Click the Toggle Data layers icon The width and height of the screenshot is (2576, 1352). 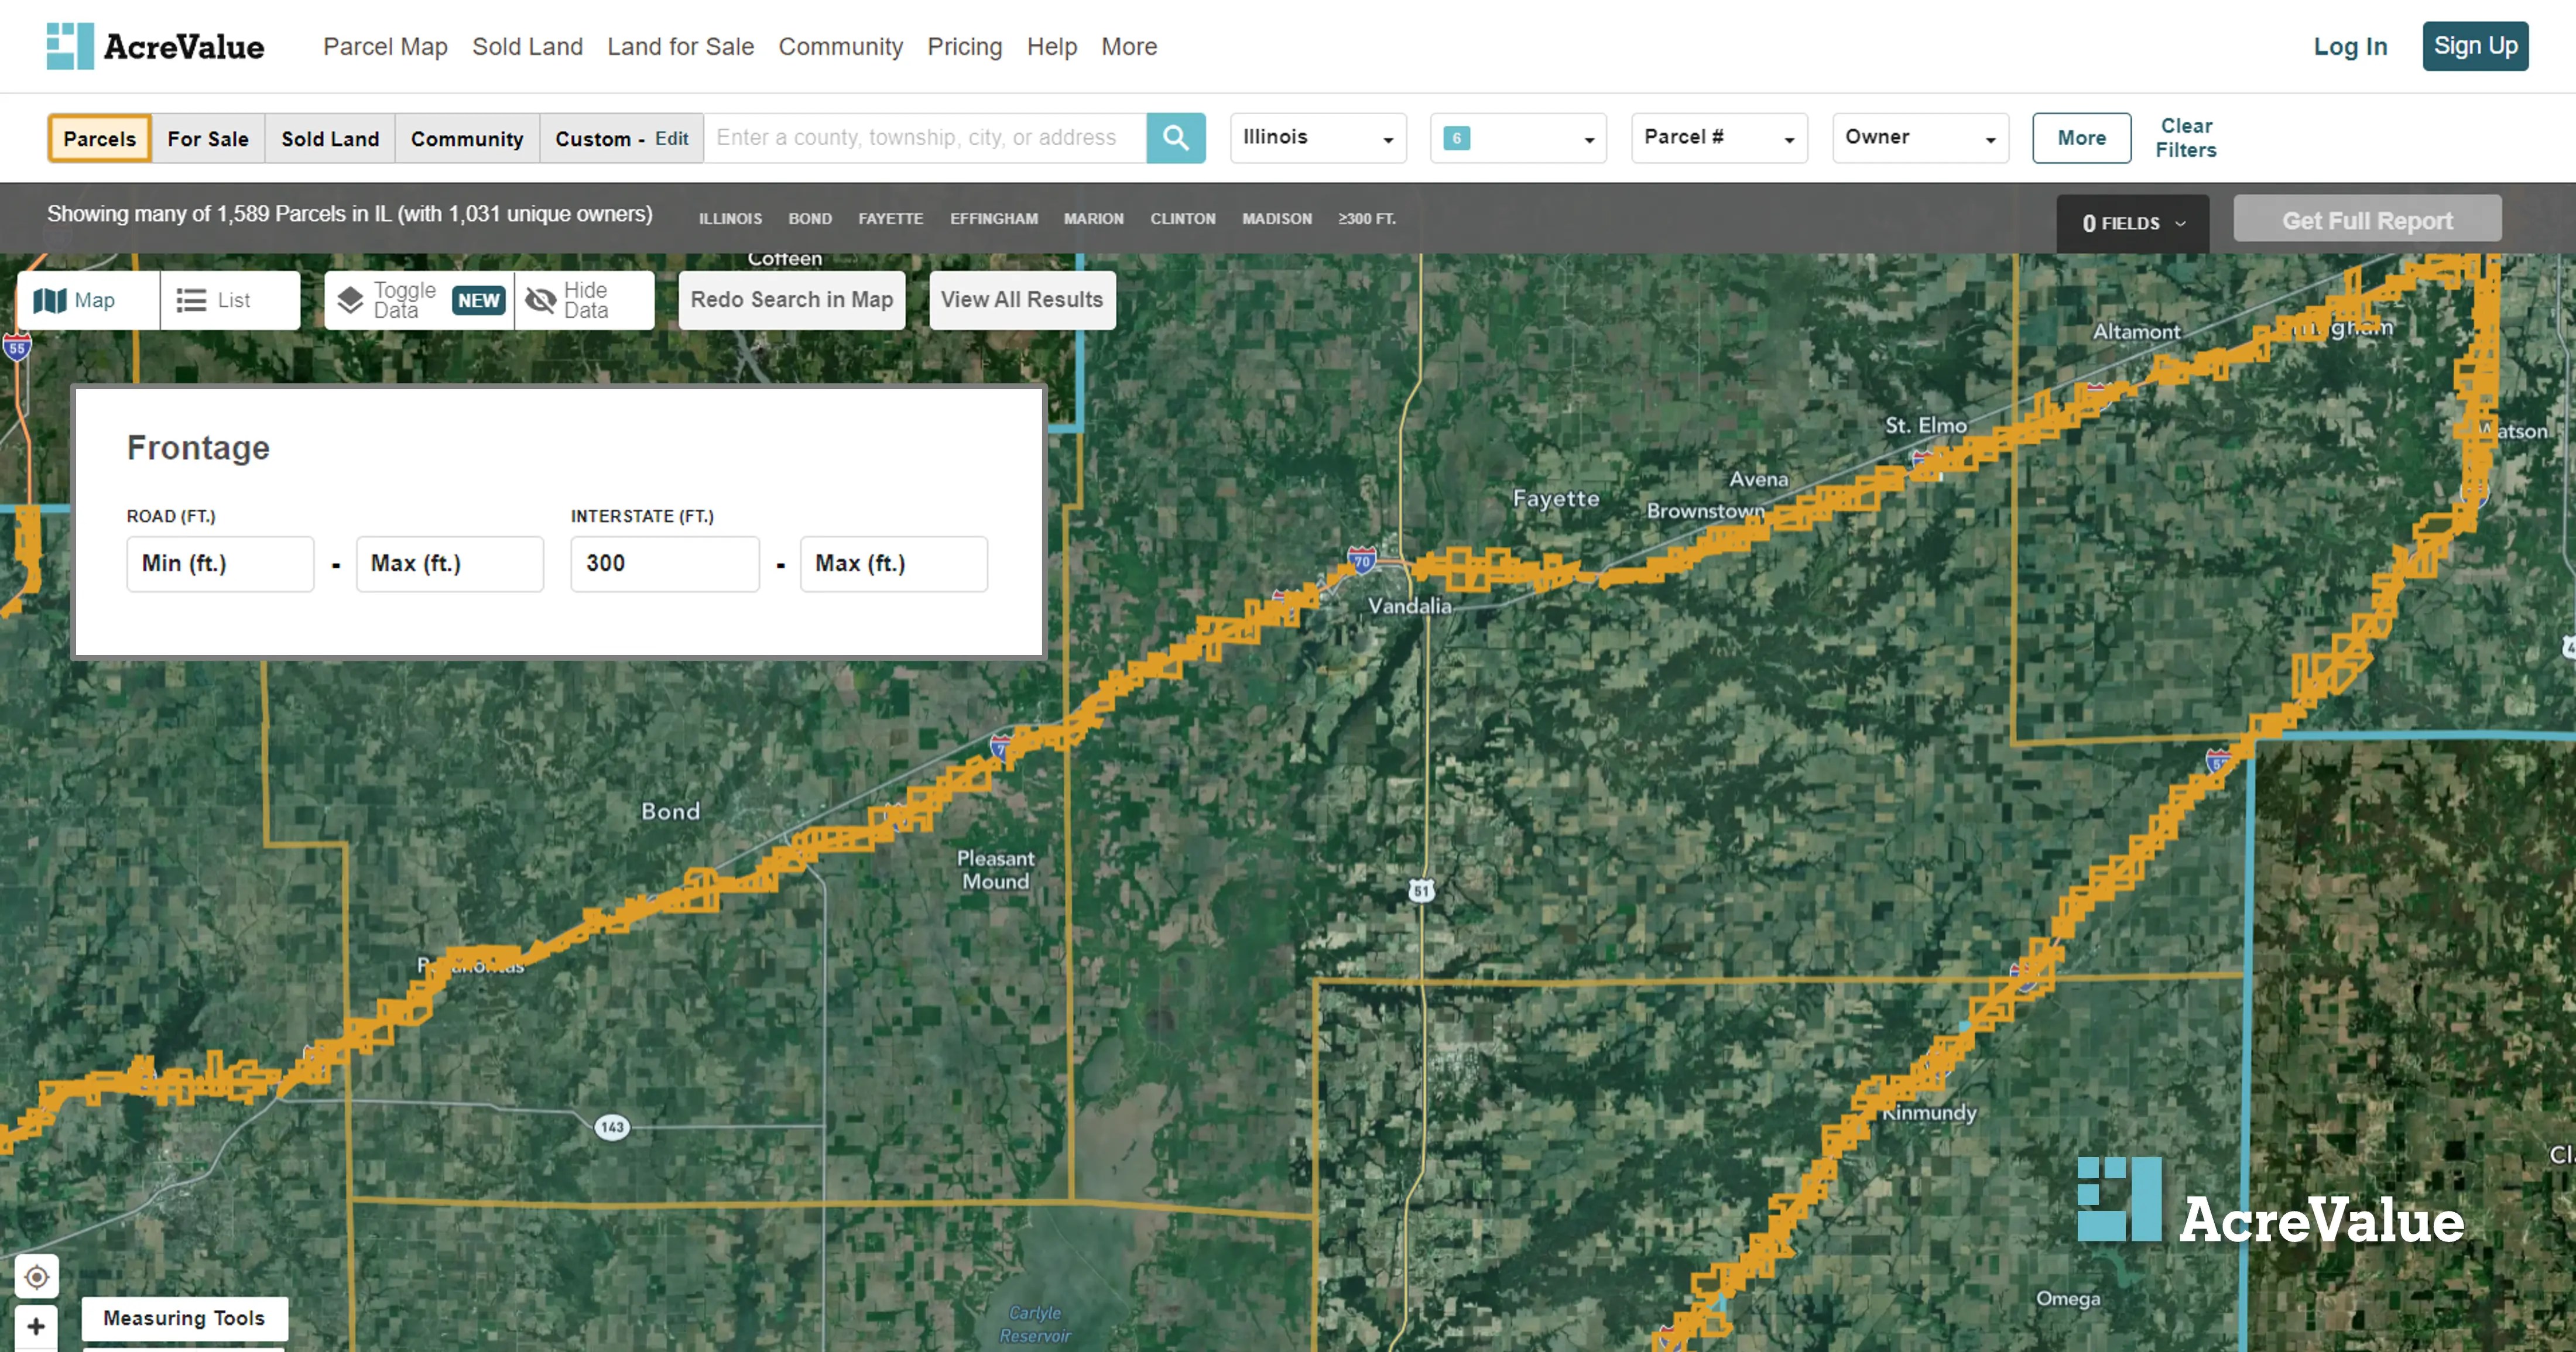coord(350,300)
